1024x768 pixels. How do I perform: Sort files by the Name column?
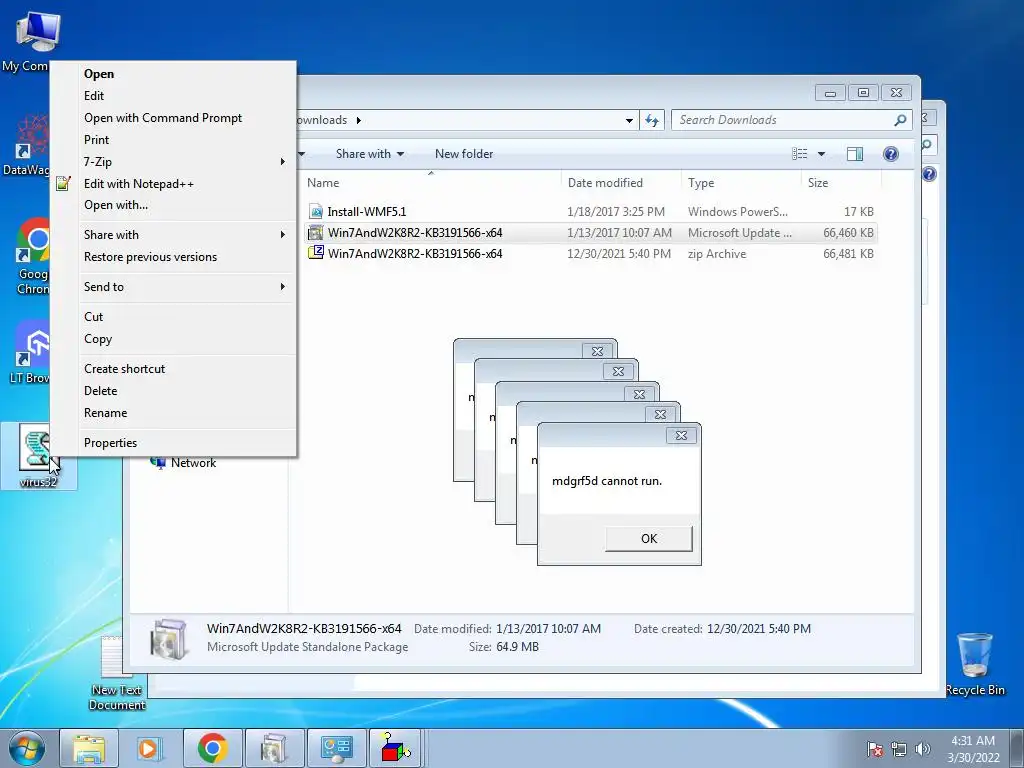pos(431,183)
